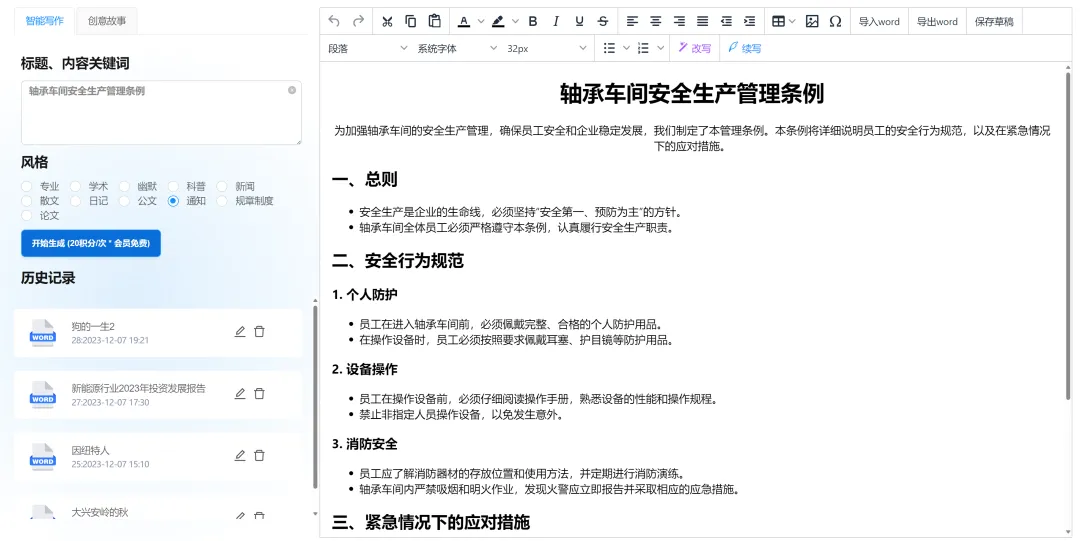Screen dimensions: 1080x541
Task: Click the 改写 rewrite button
Action: point(694,48)
